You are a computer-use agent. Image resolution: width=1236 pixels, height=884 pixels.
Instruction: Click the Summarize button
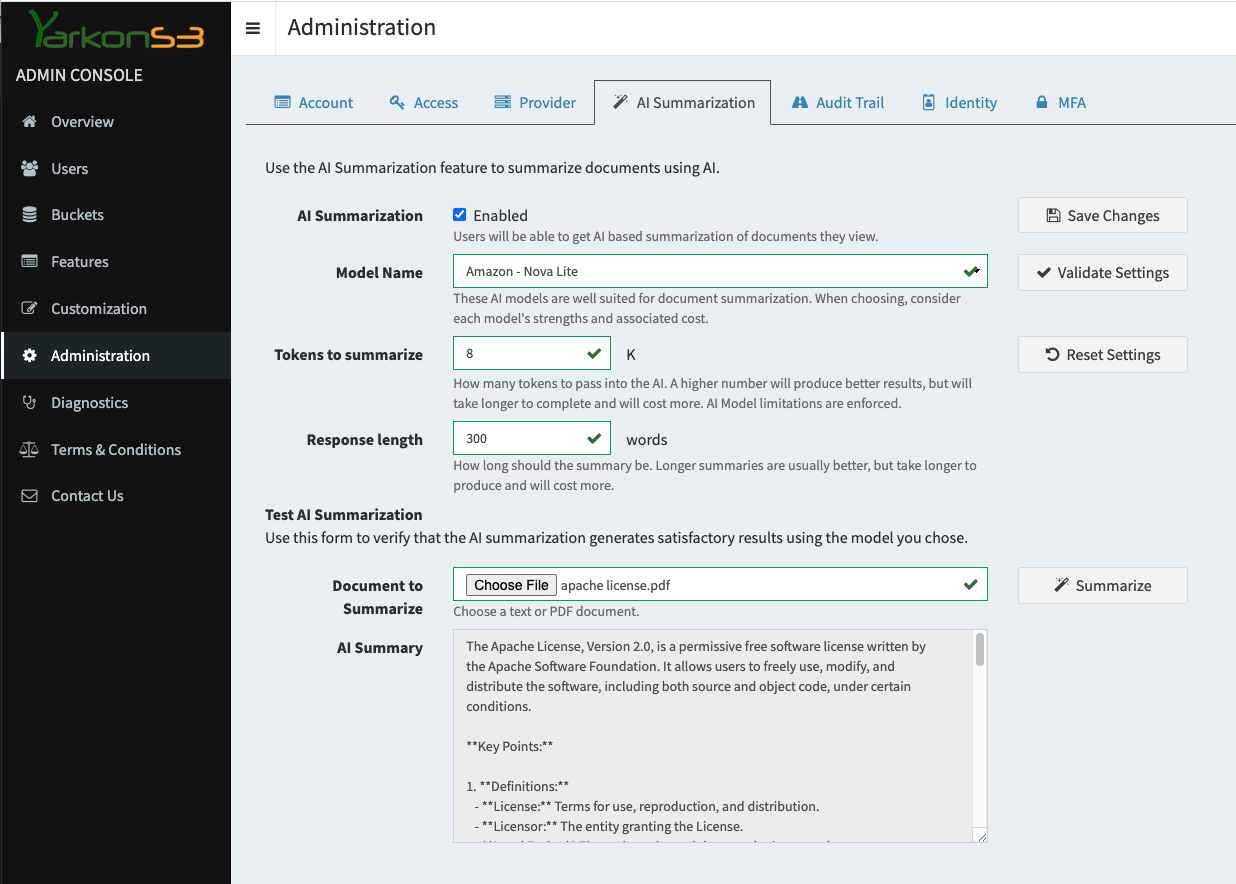pos(1102,586)
